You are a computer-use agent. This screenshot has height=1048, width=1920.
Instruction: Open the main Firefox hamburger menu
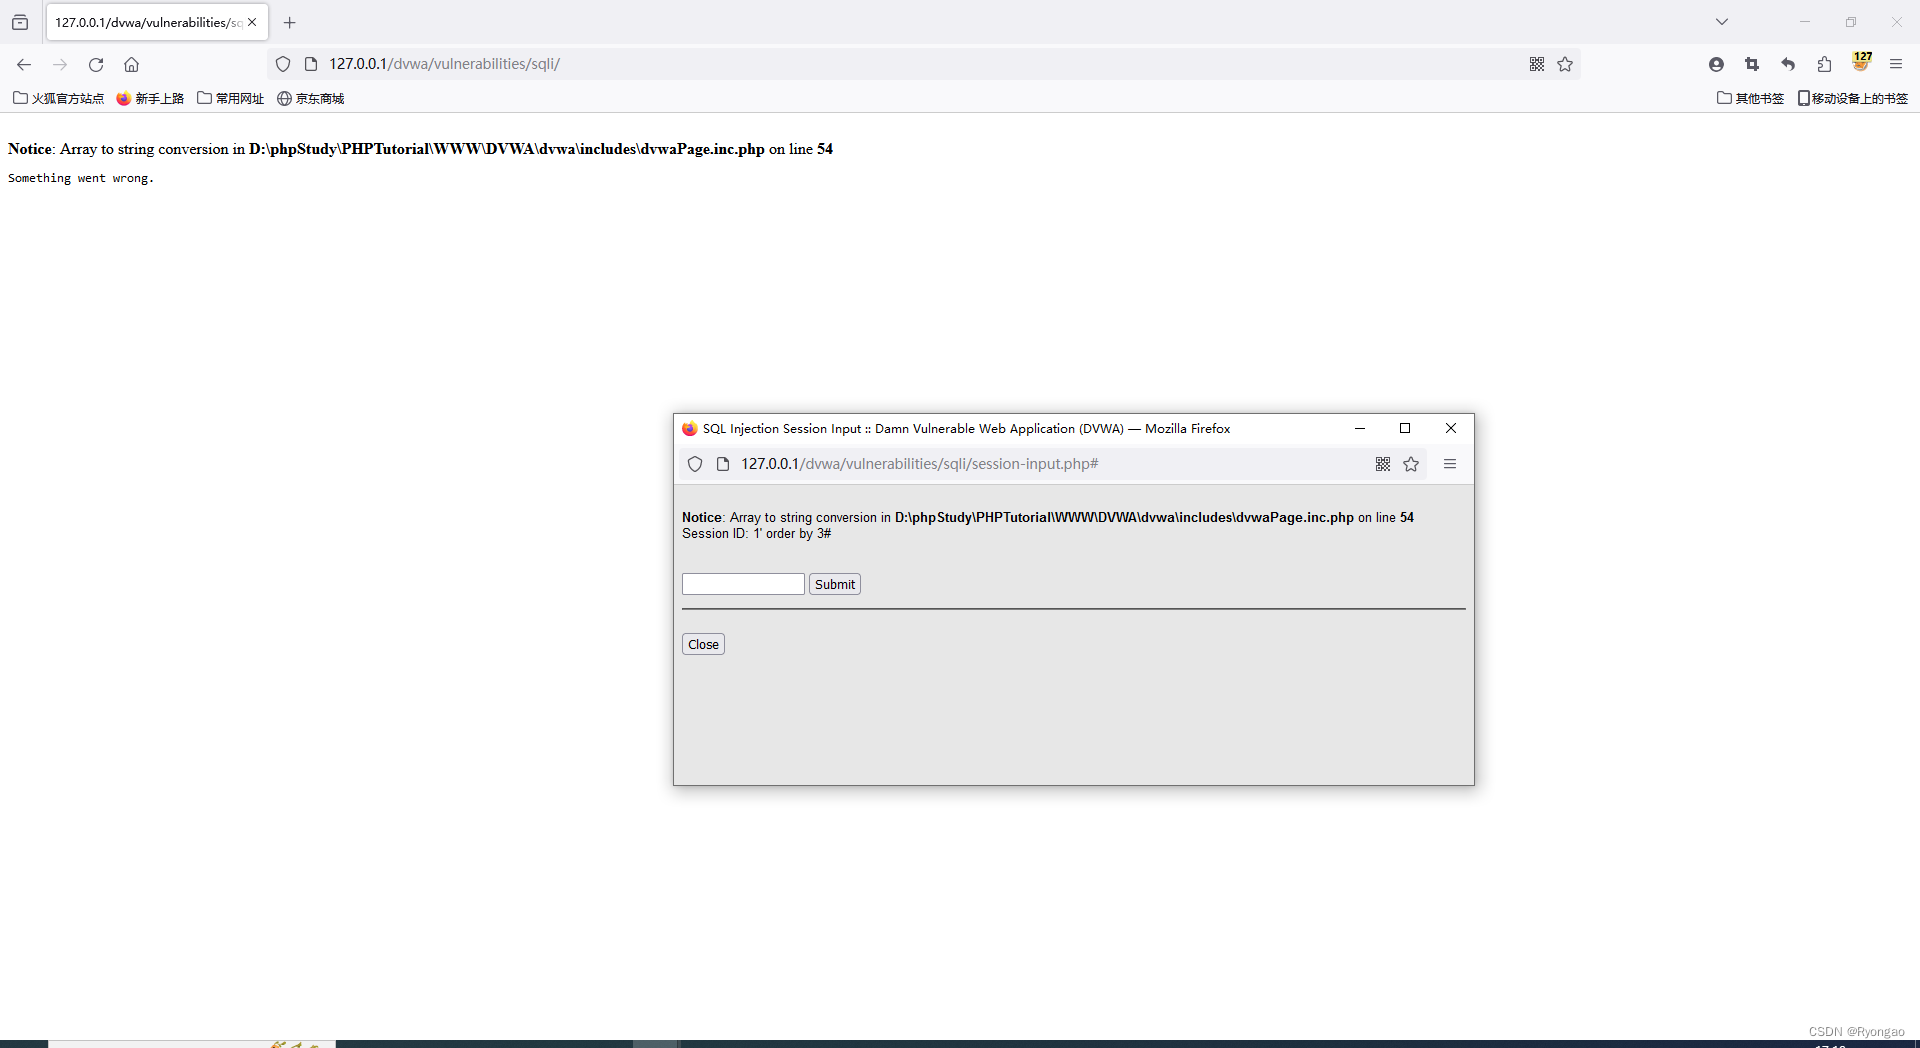click(x=1896, y=64)
